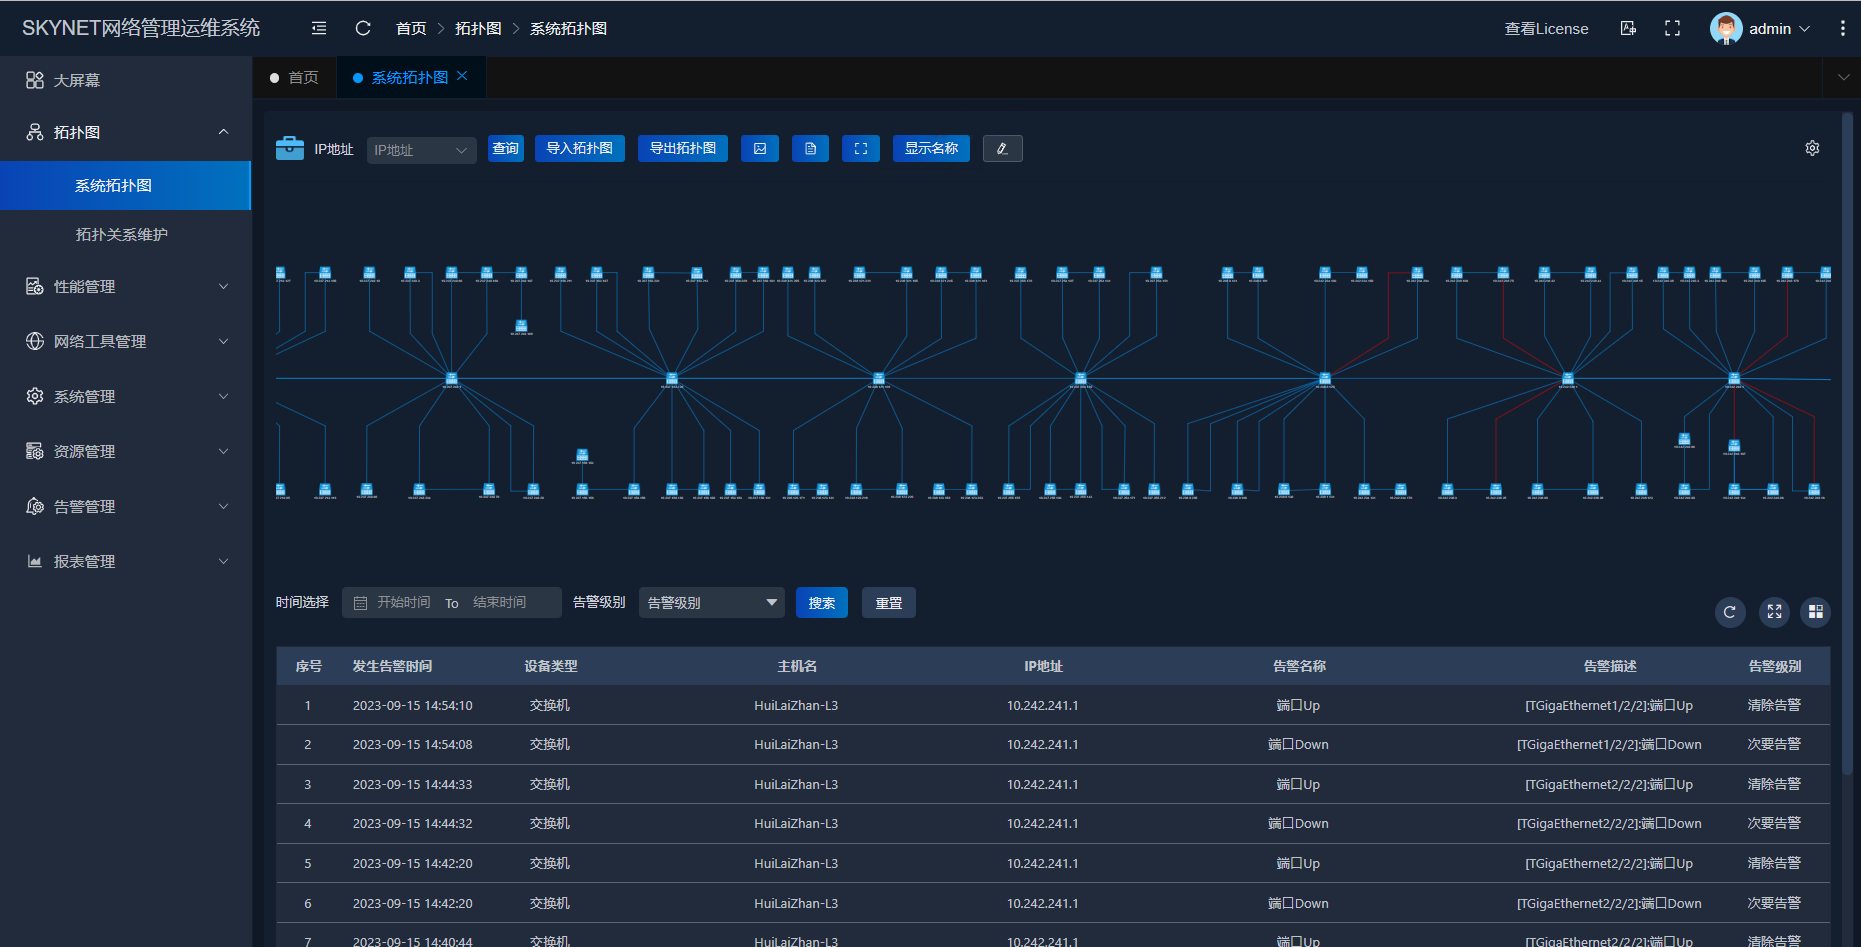Click the 查询 button
Screen dimensions: 1861x947
(506, 148)
